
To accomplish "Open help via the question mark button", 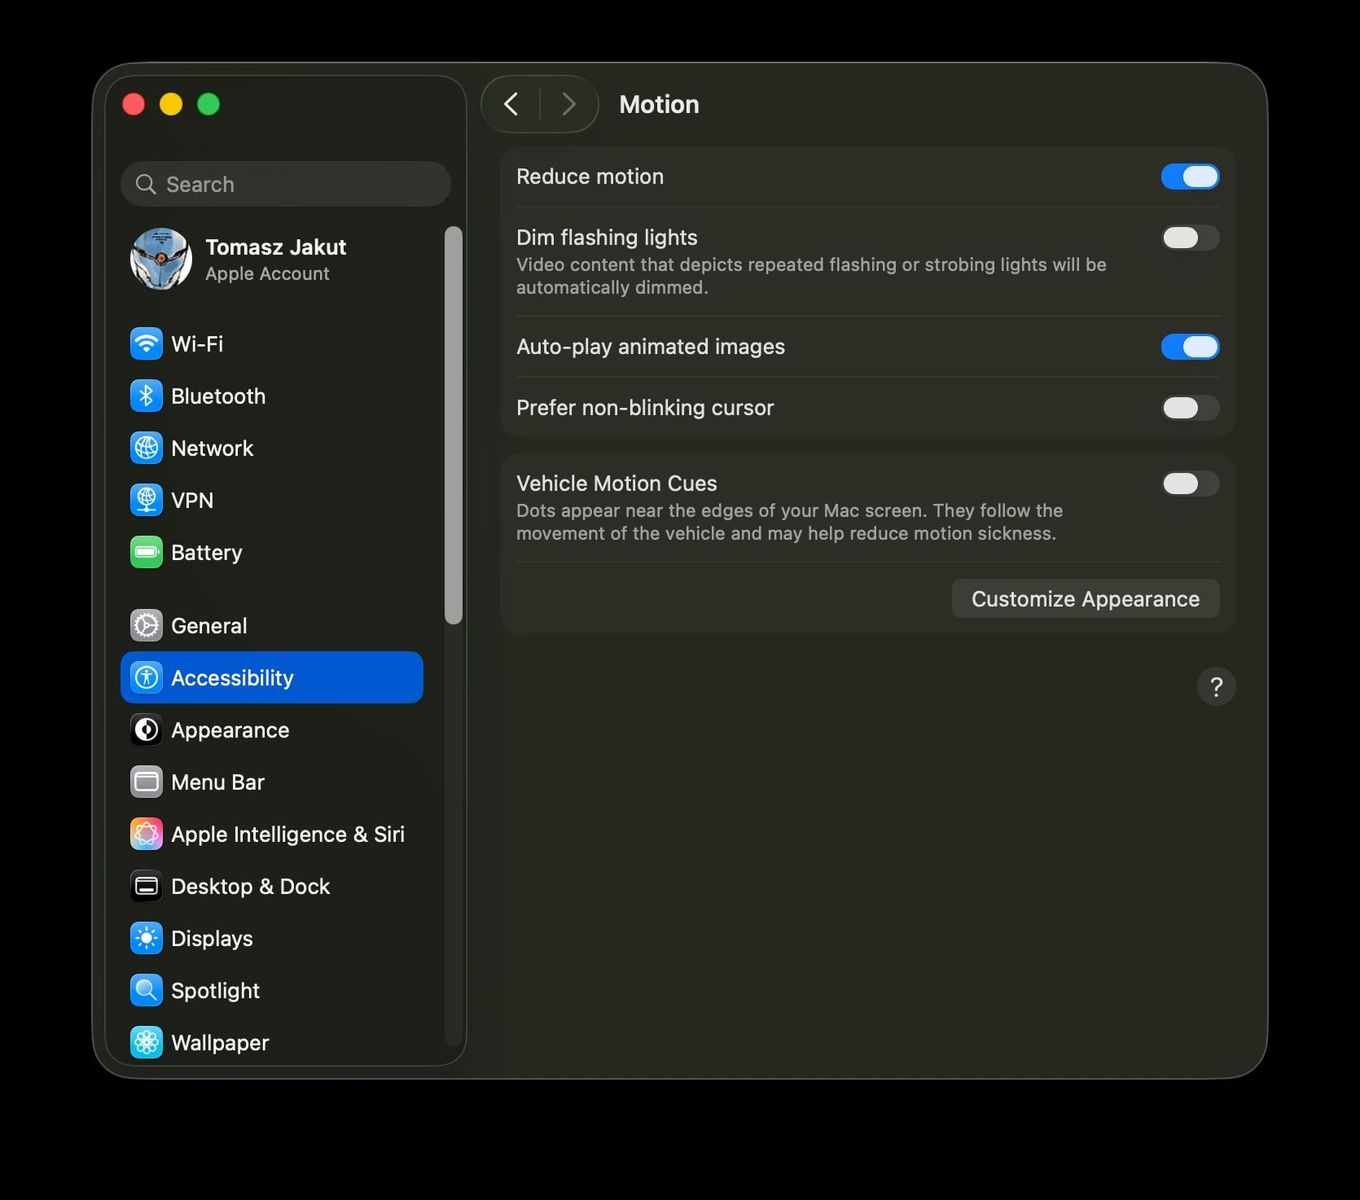I will tap(1216, 687).
